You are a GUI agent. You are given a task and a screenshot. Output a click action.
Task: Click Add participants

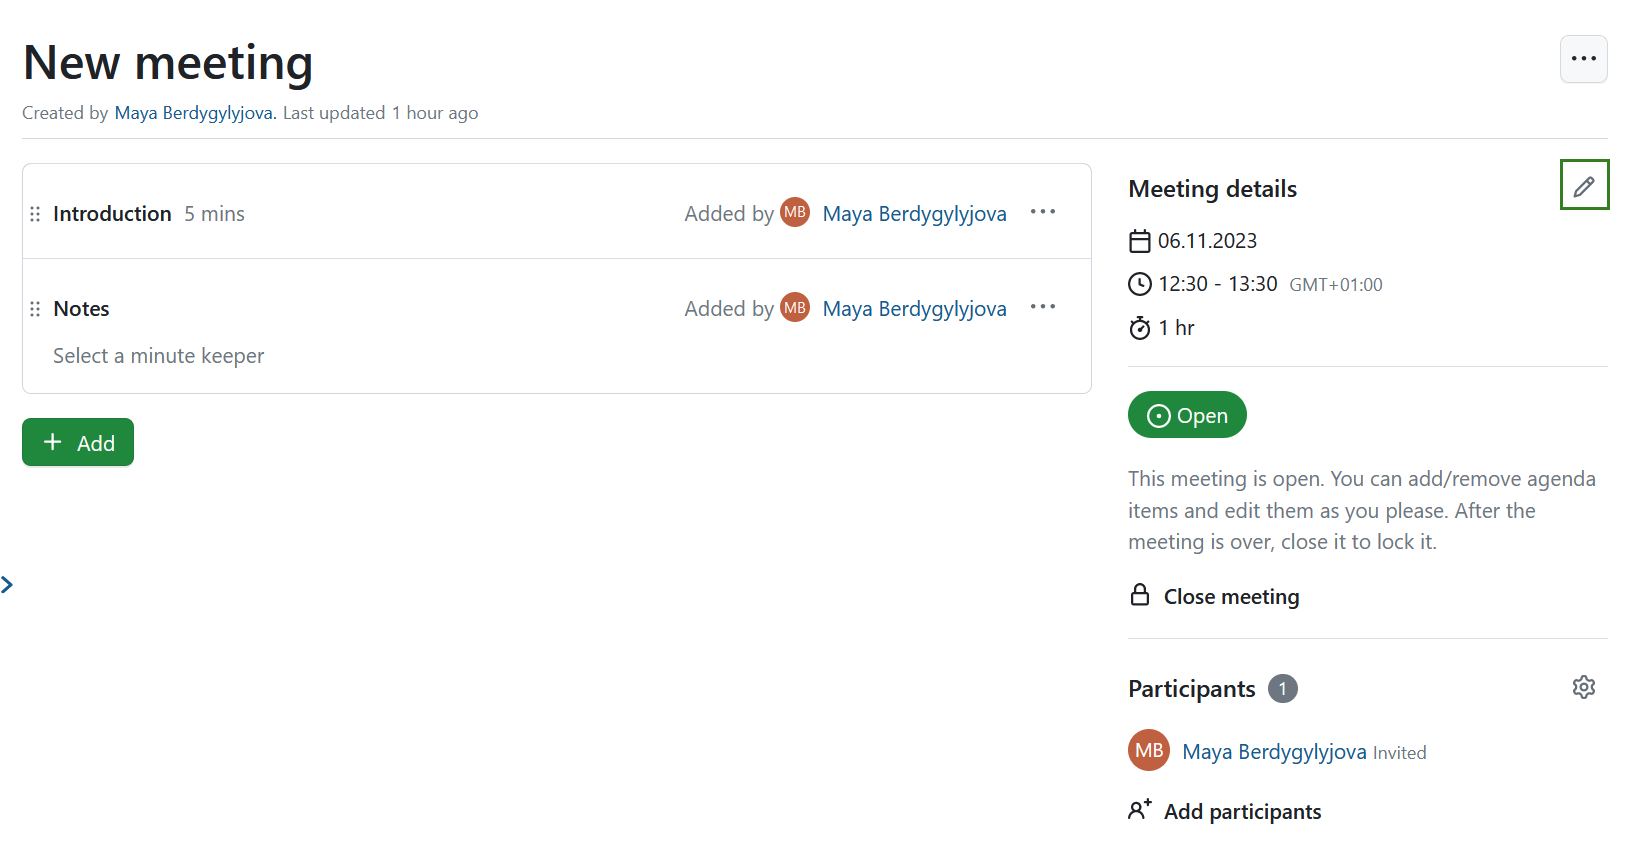pos(1242,812)
